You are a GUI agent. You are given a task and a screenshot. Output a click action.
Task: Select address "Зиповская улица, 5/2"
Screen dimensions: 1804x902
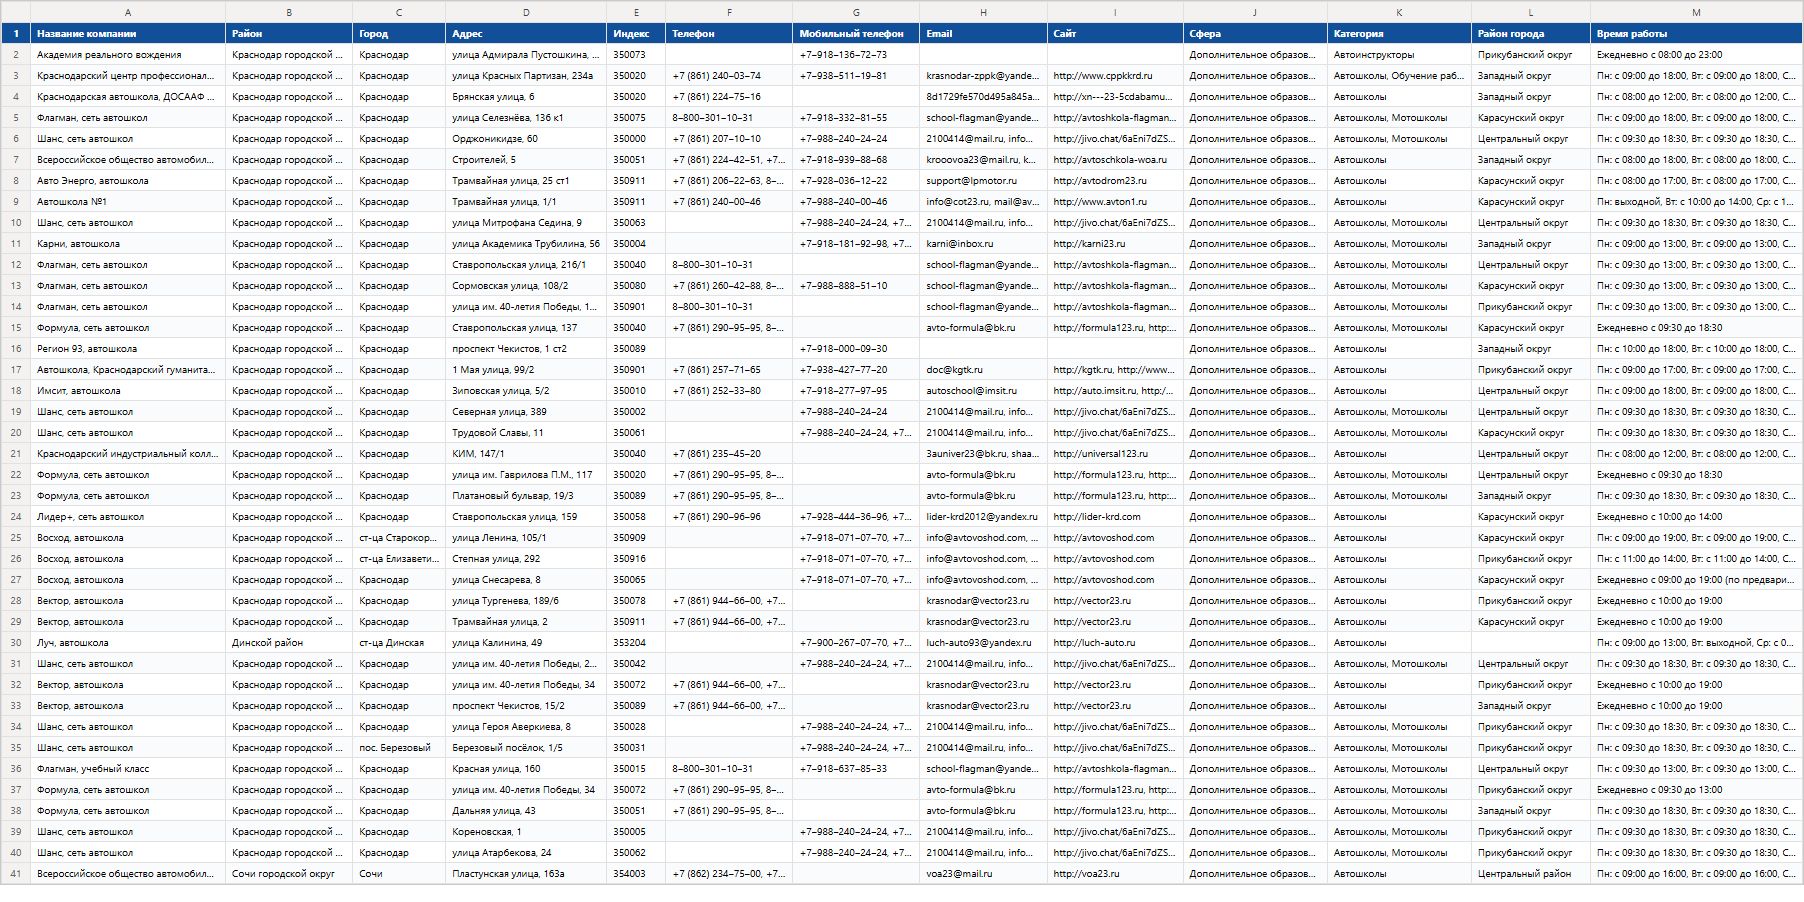point(526,390)
